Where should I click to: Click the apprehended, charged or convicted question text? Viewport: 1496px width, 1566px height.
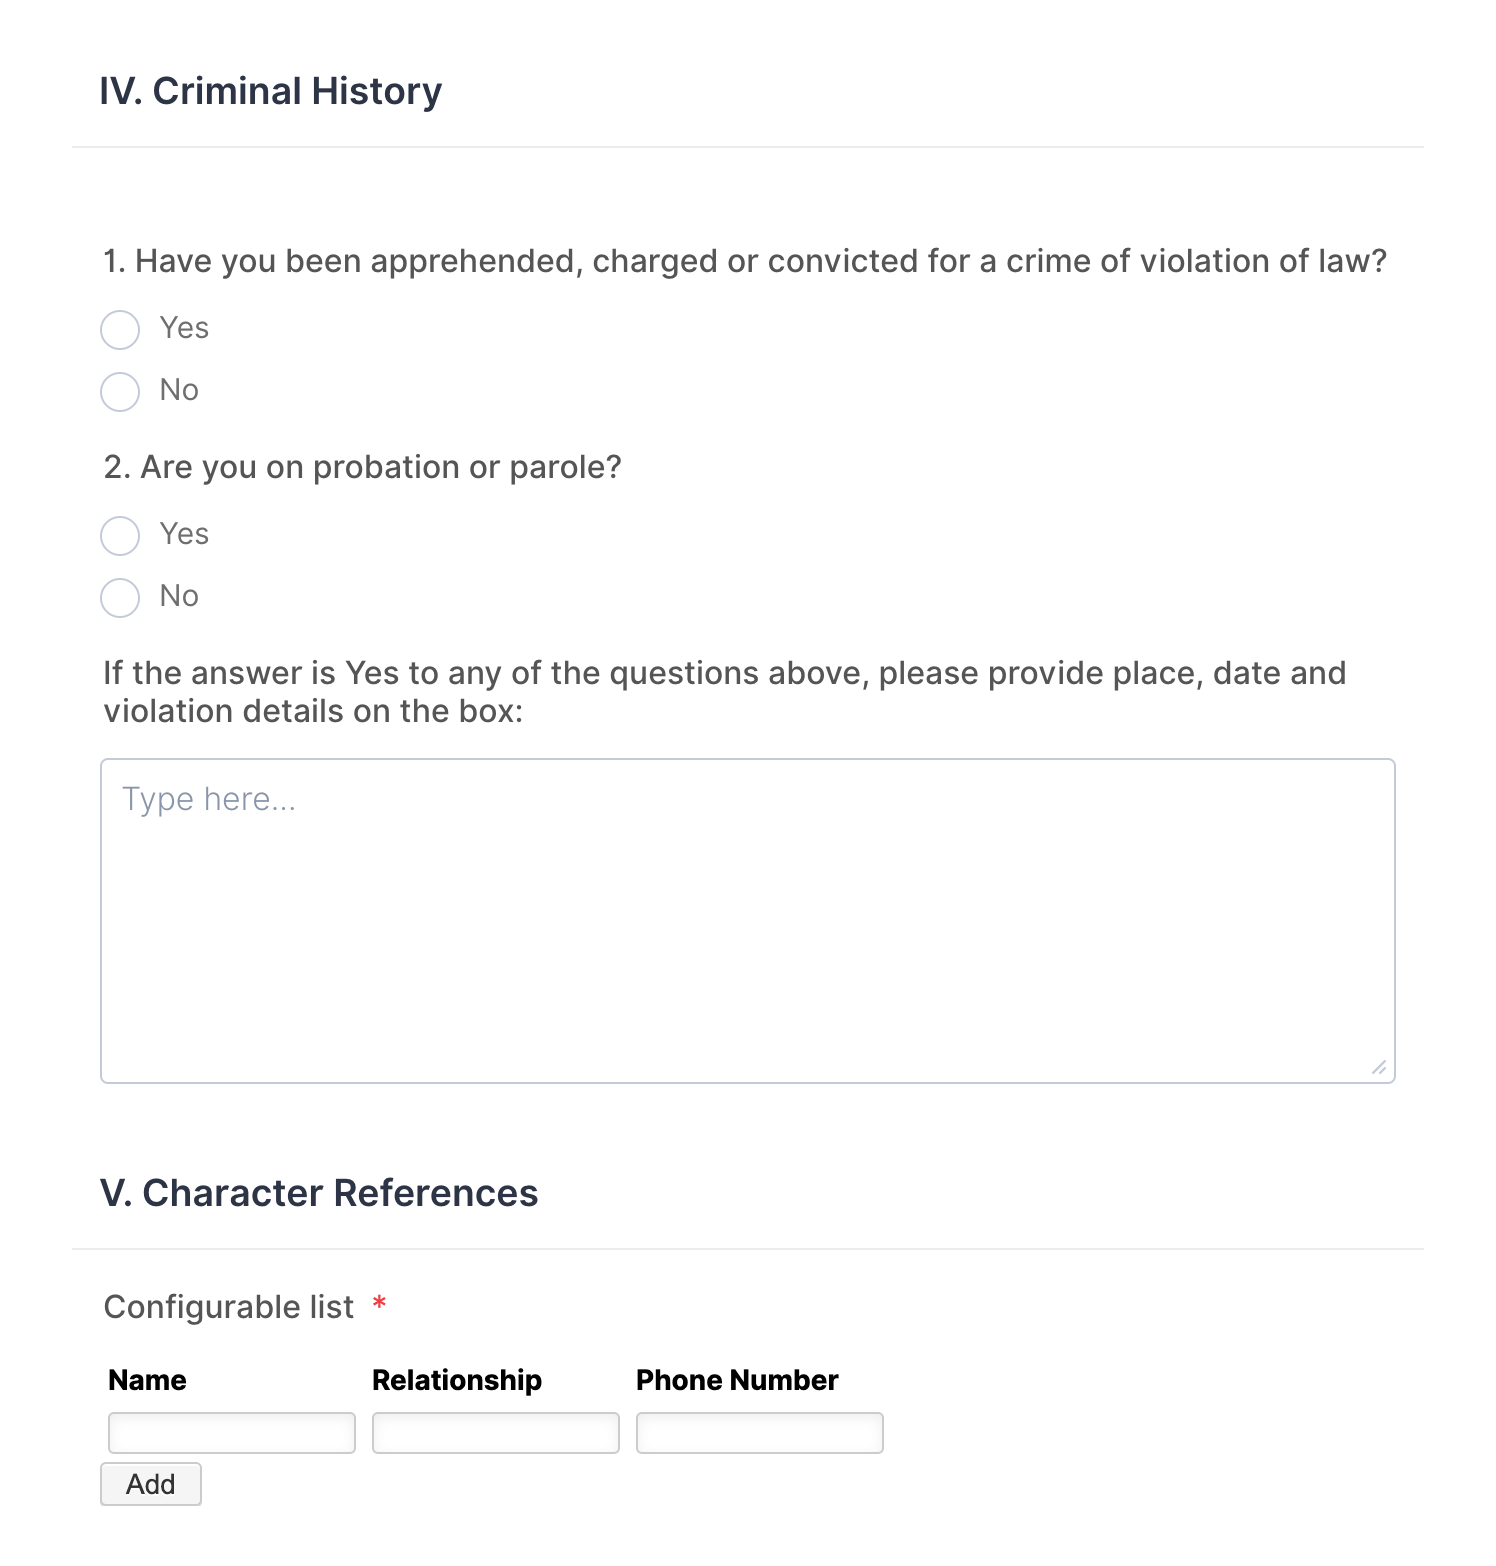coord(745,261)
